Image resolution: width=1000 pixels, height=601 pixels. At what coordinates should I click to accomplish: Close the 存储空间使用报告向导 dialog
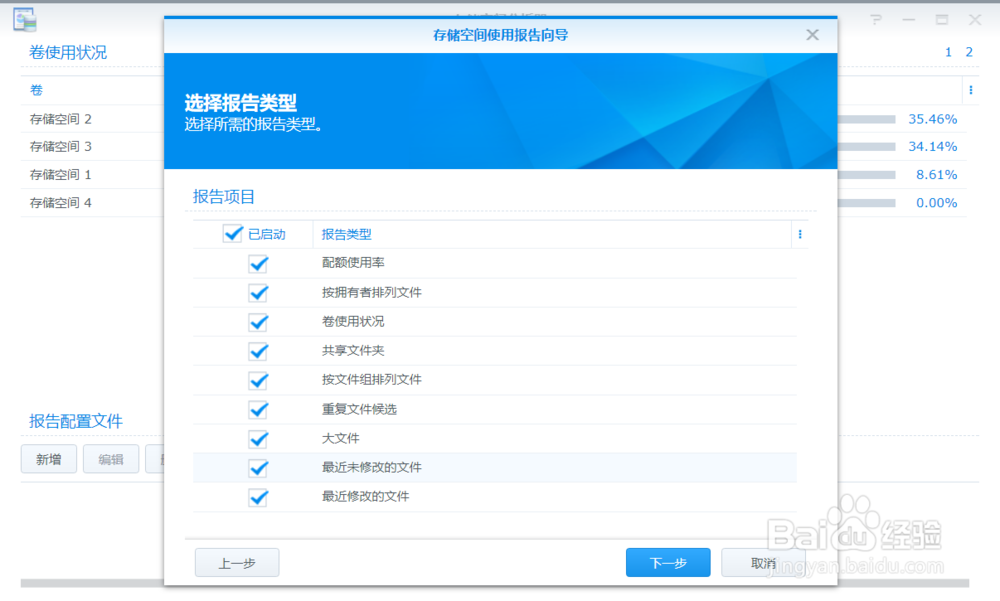coord(811,34)
